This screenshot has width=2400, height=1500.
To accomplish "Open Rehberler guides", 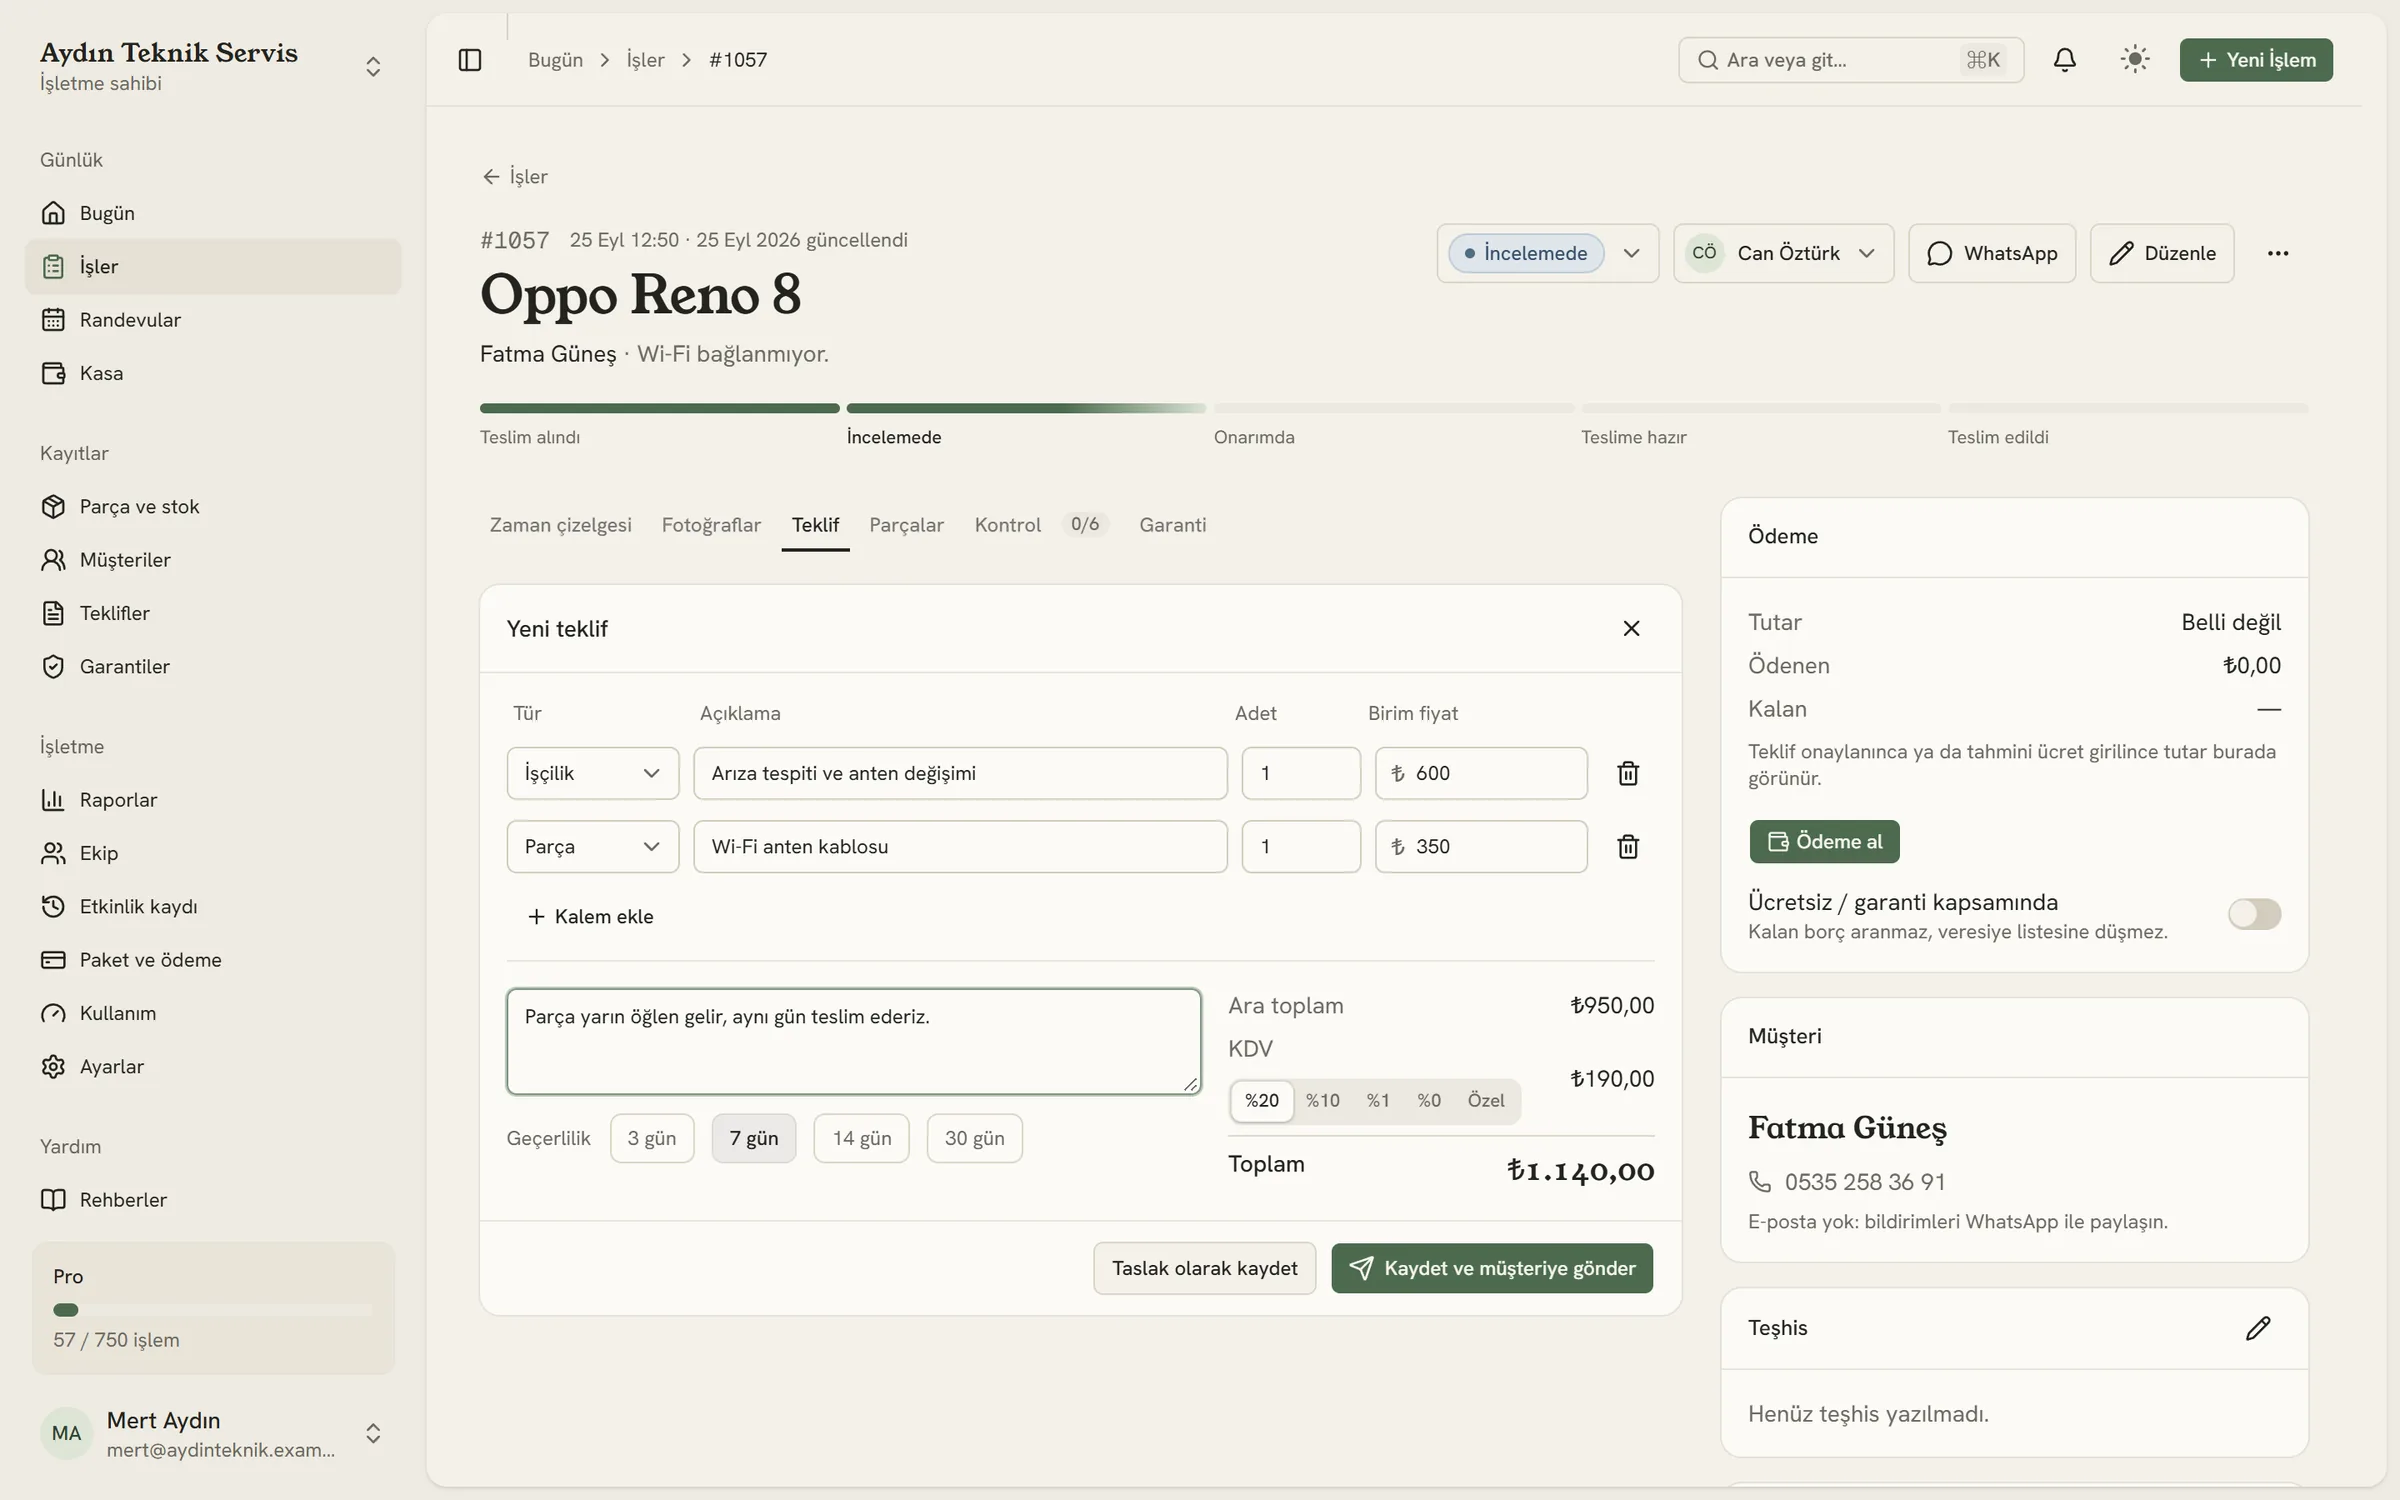I will (213, 1200).
